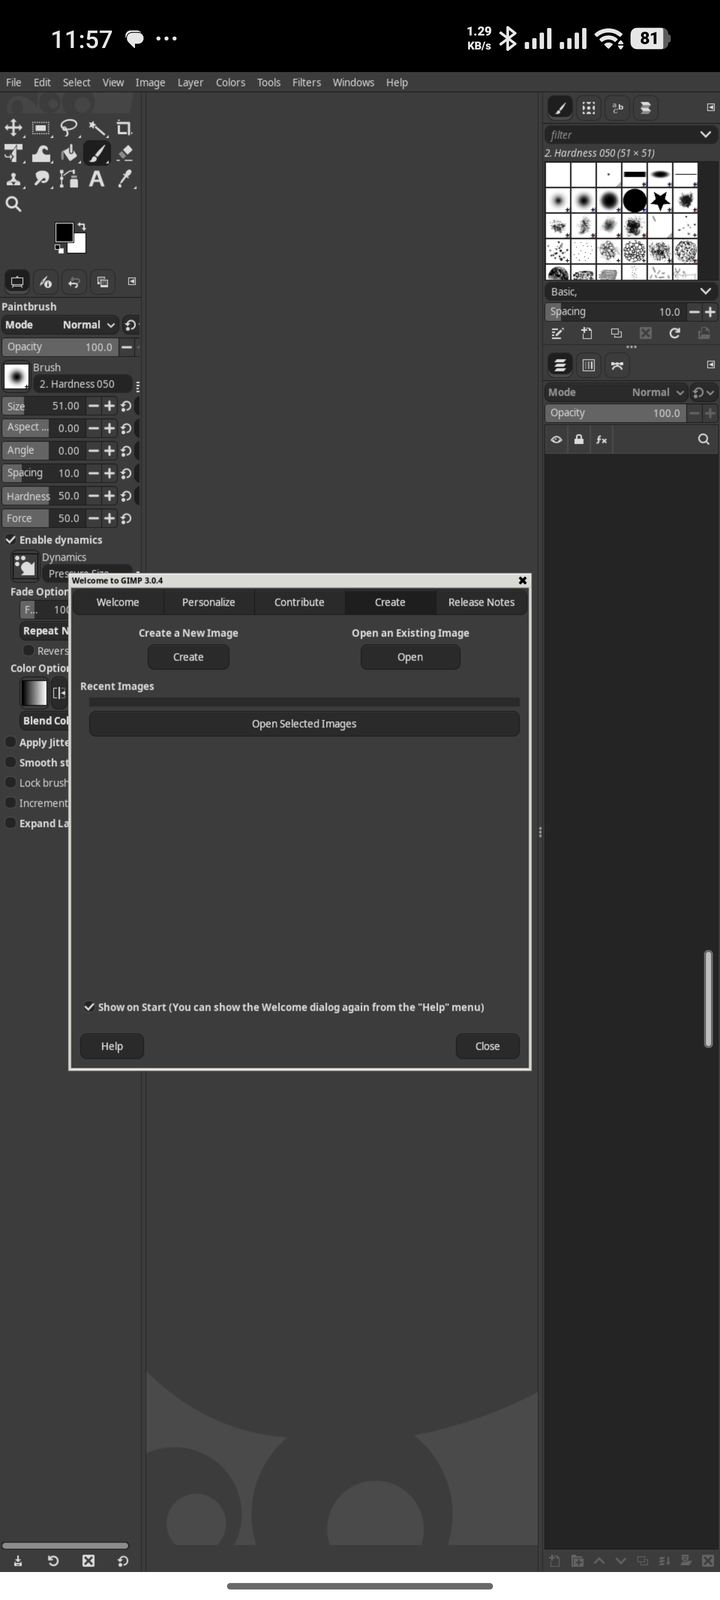Open the brush filter dropdown arrow

pos(705,134)
